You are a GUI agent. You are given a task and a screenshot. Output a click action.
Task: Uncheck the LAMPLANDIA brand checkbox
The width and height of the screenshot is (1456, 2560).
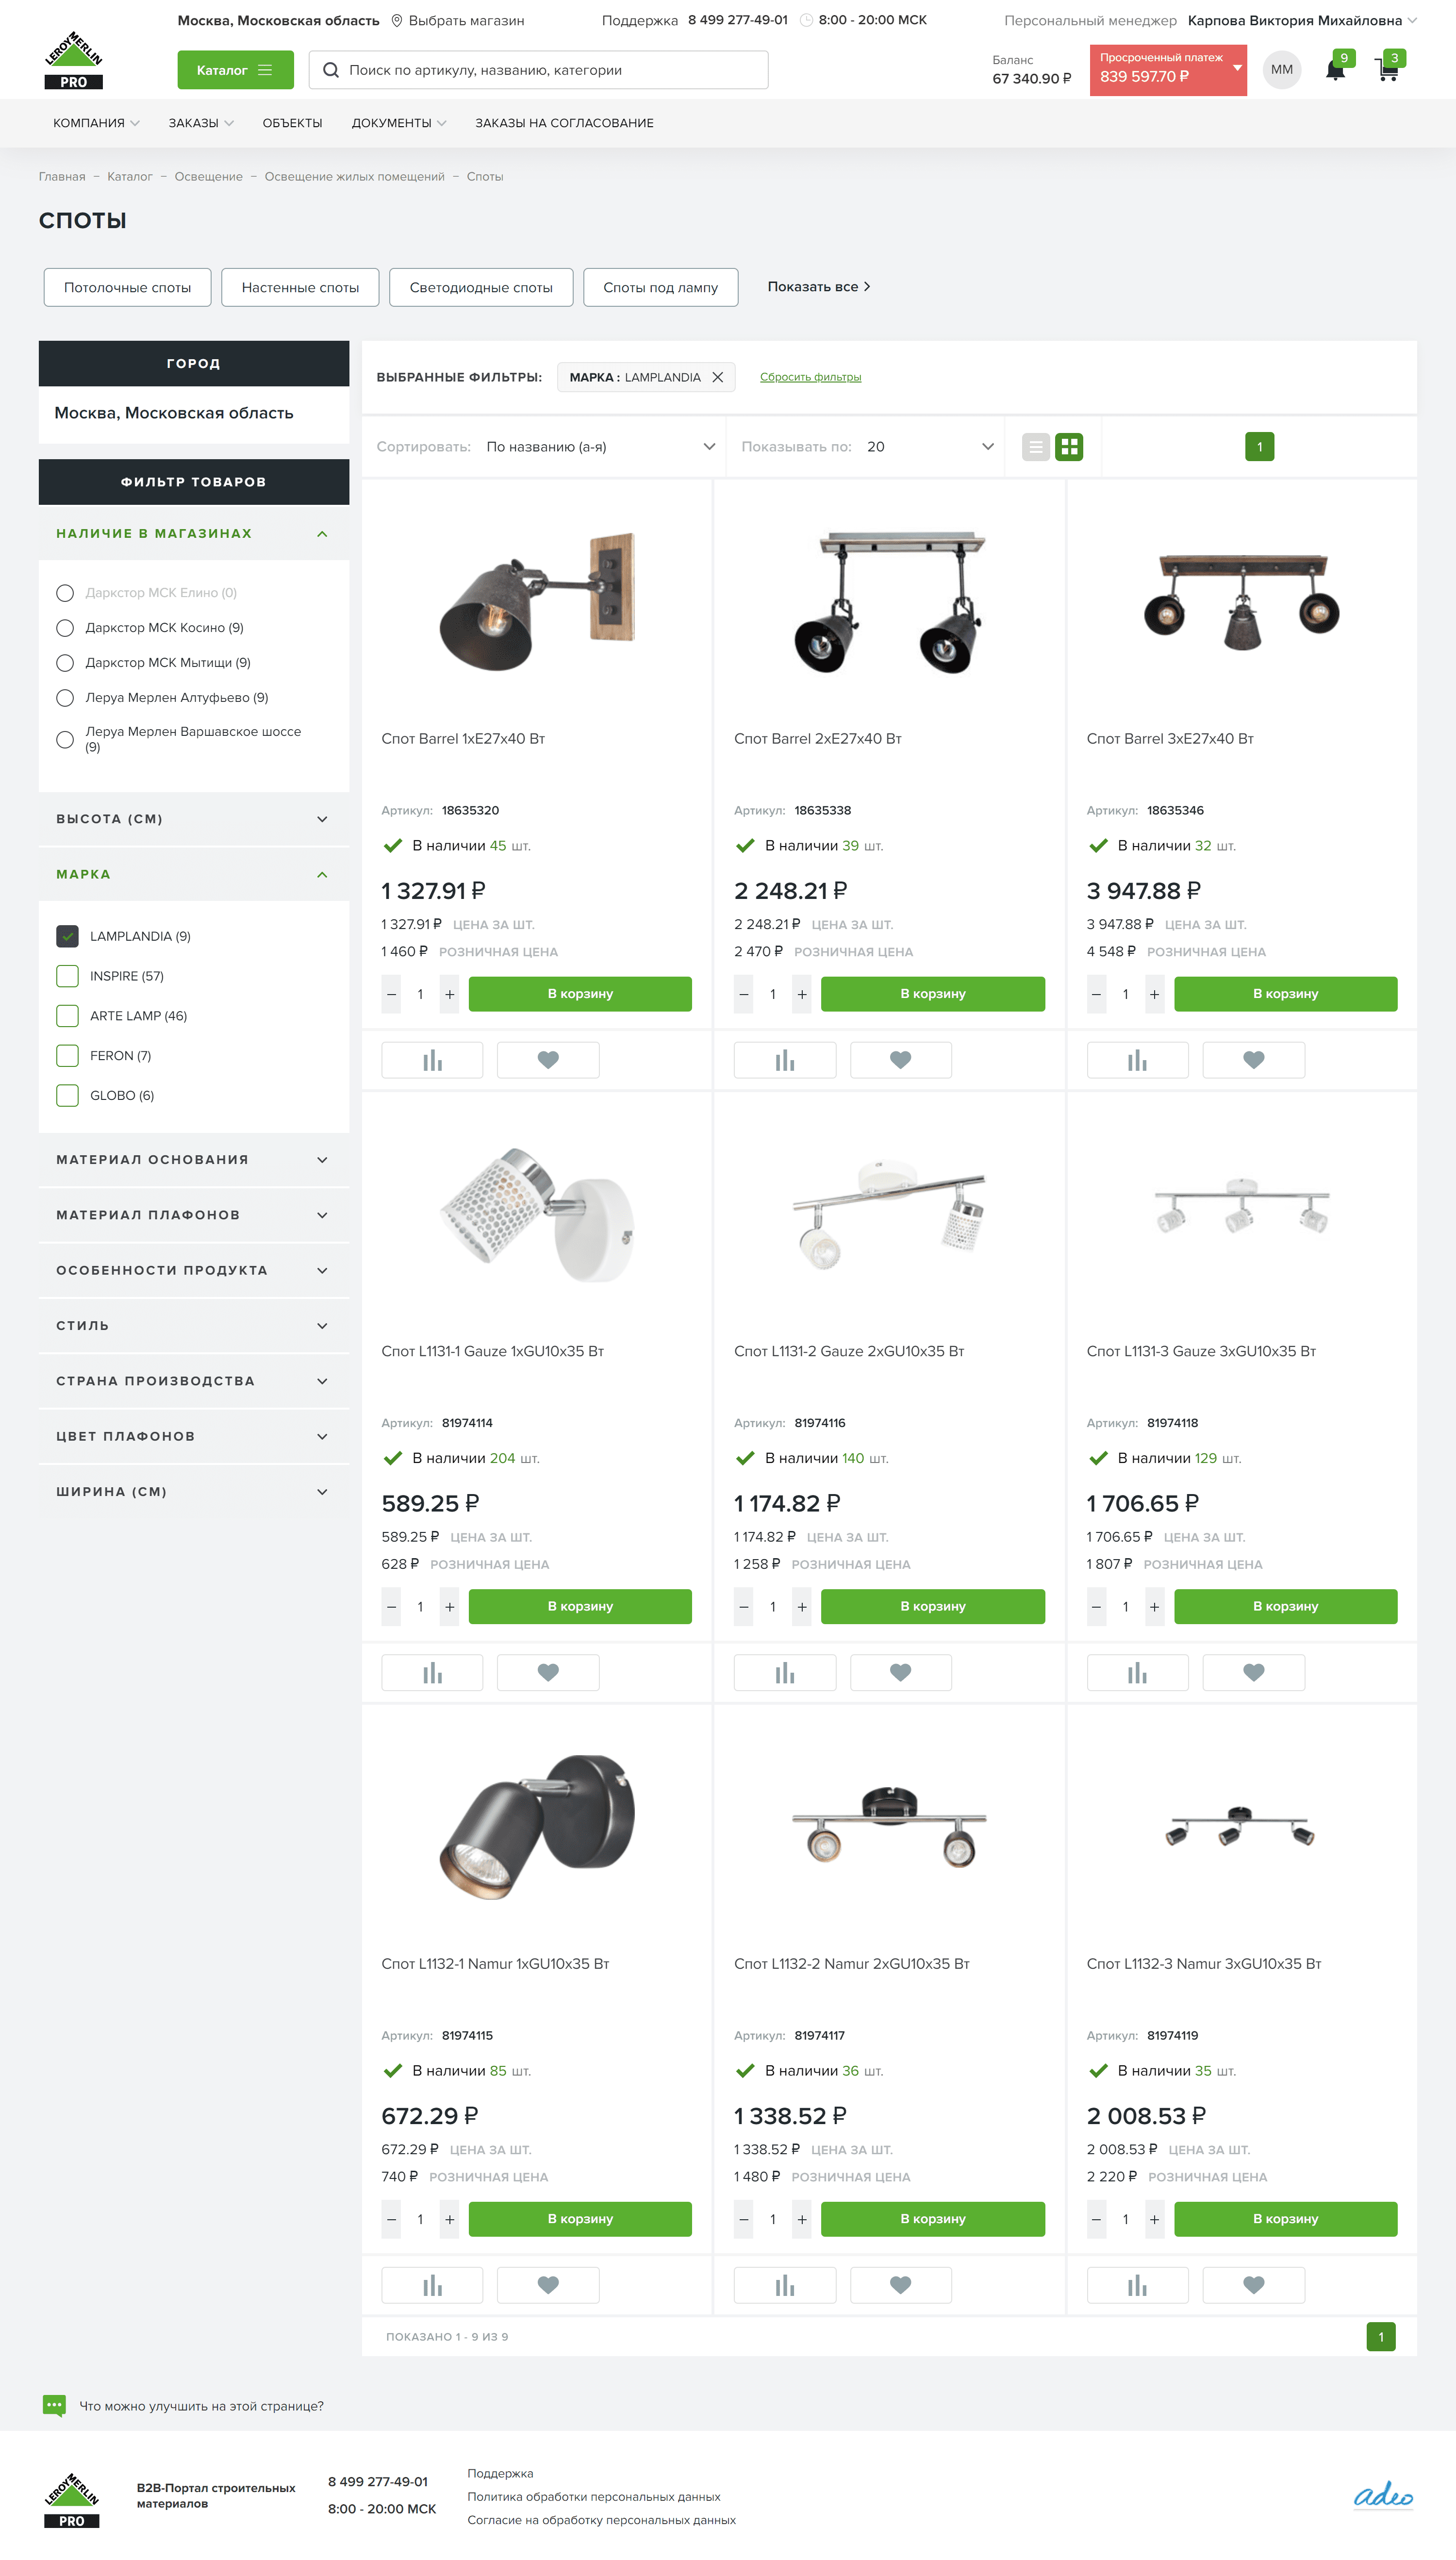67,936
